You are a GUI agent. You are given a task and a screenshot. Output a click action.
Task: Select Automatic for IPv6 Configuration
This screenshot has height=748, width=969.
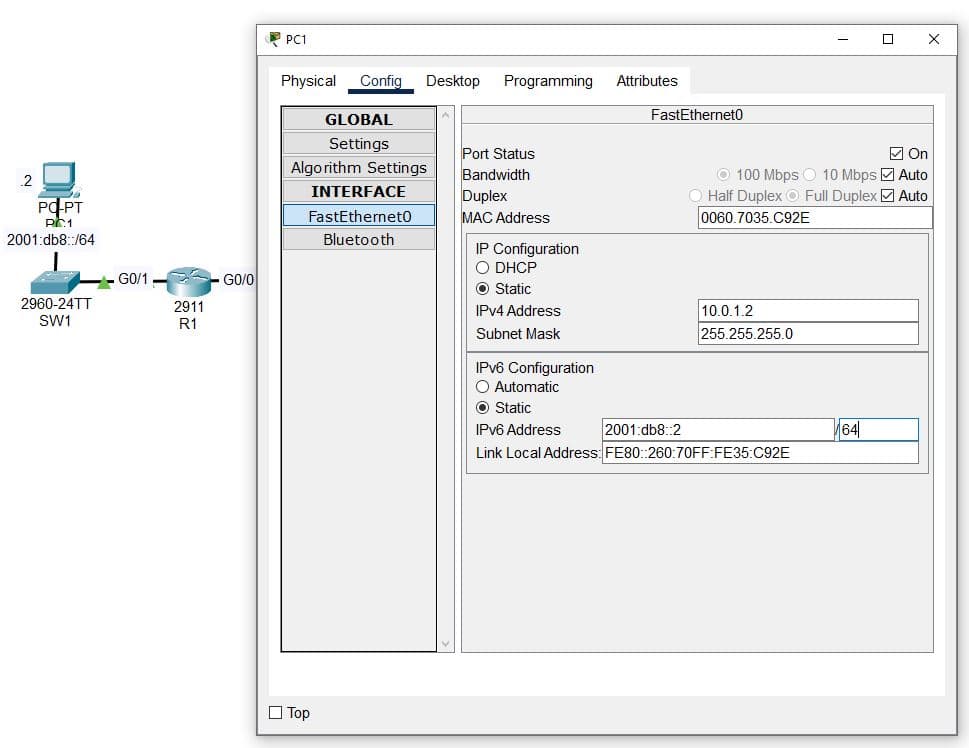click(x=483, y=387)
